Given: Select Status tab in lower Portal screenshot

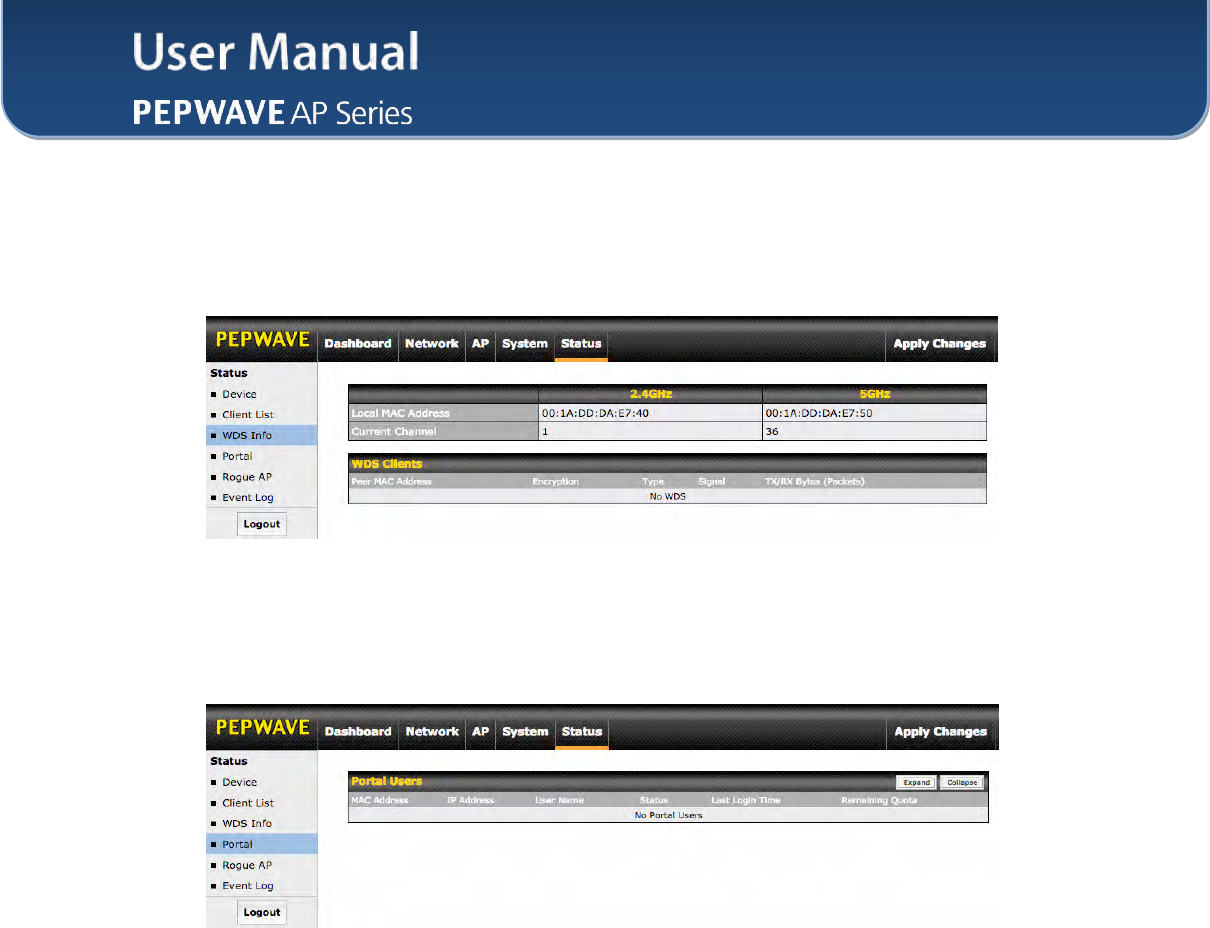Looking at the screenshot, I should pos(581,731).
